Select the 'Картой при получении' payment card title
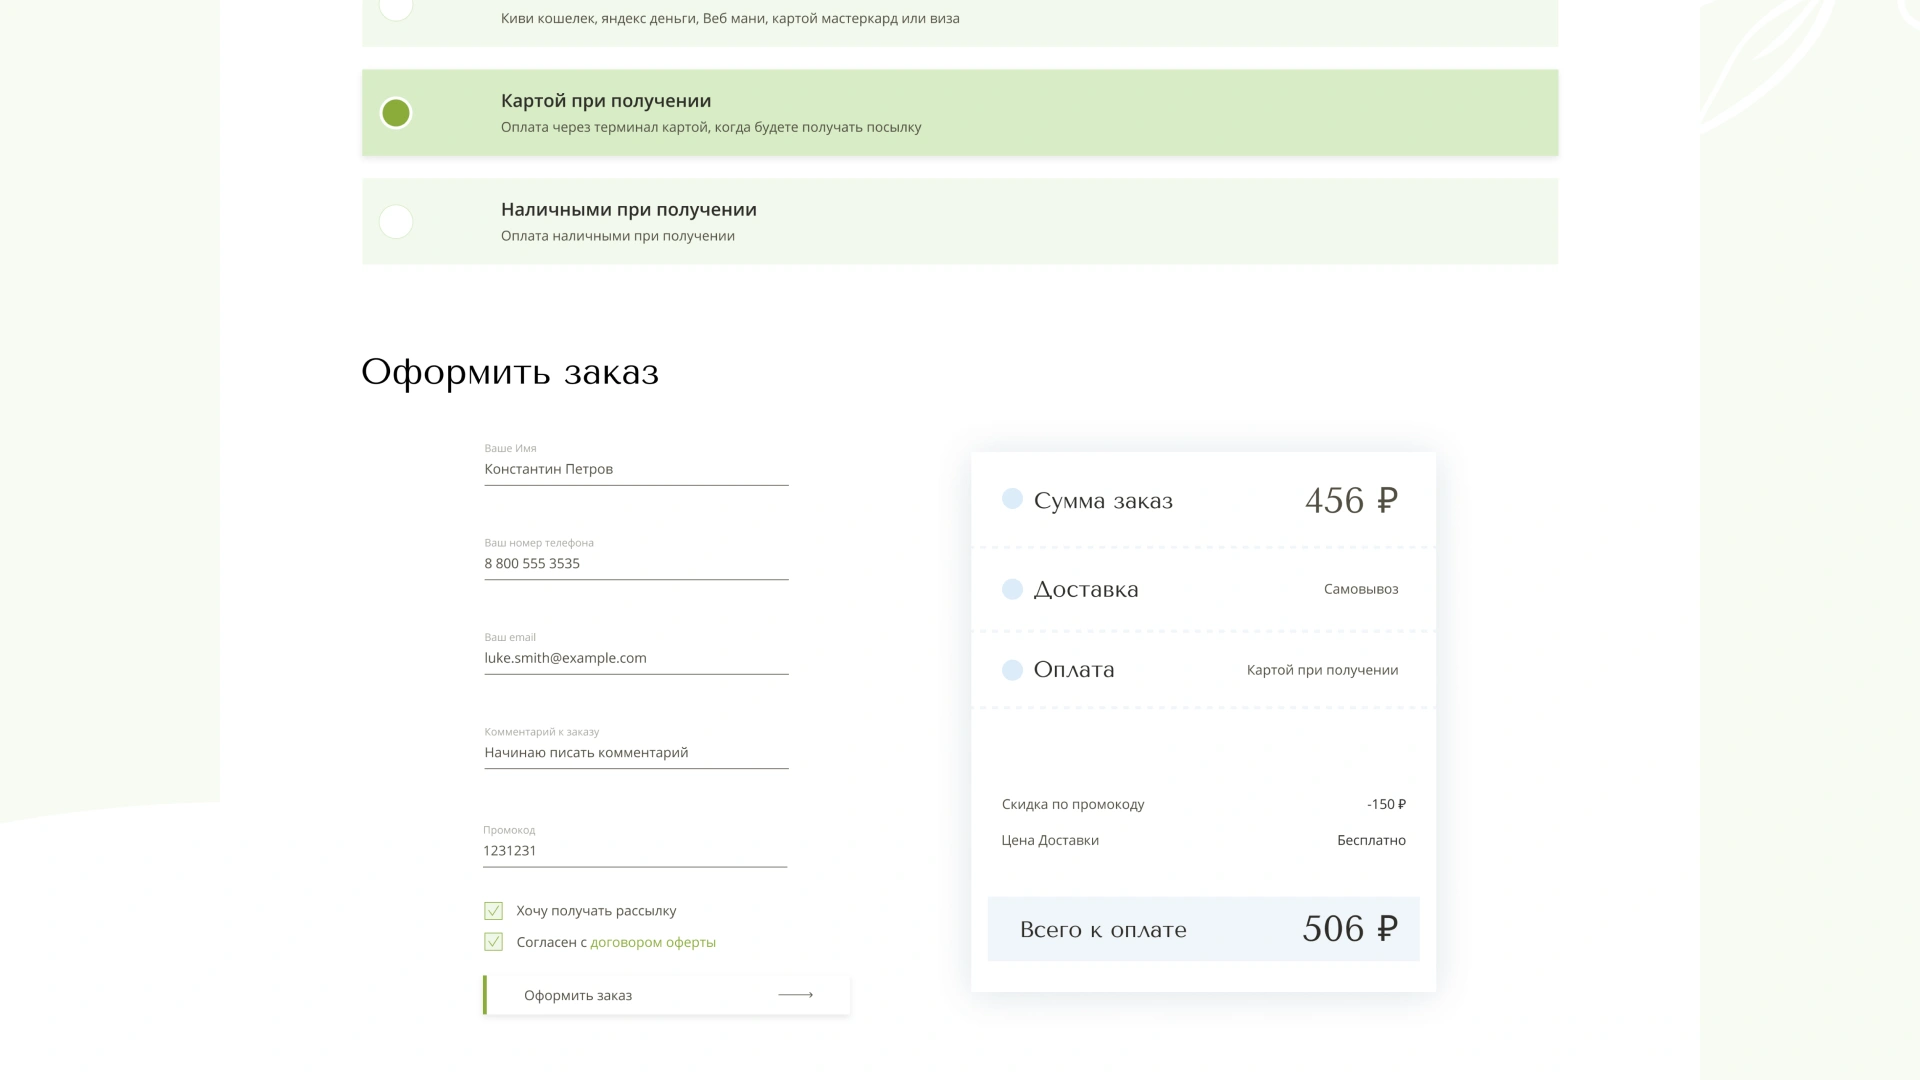 pos(606,101)
